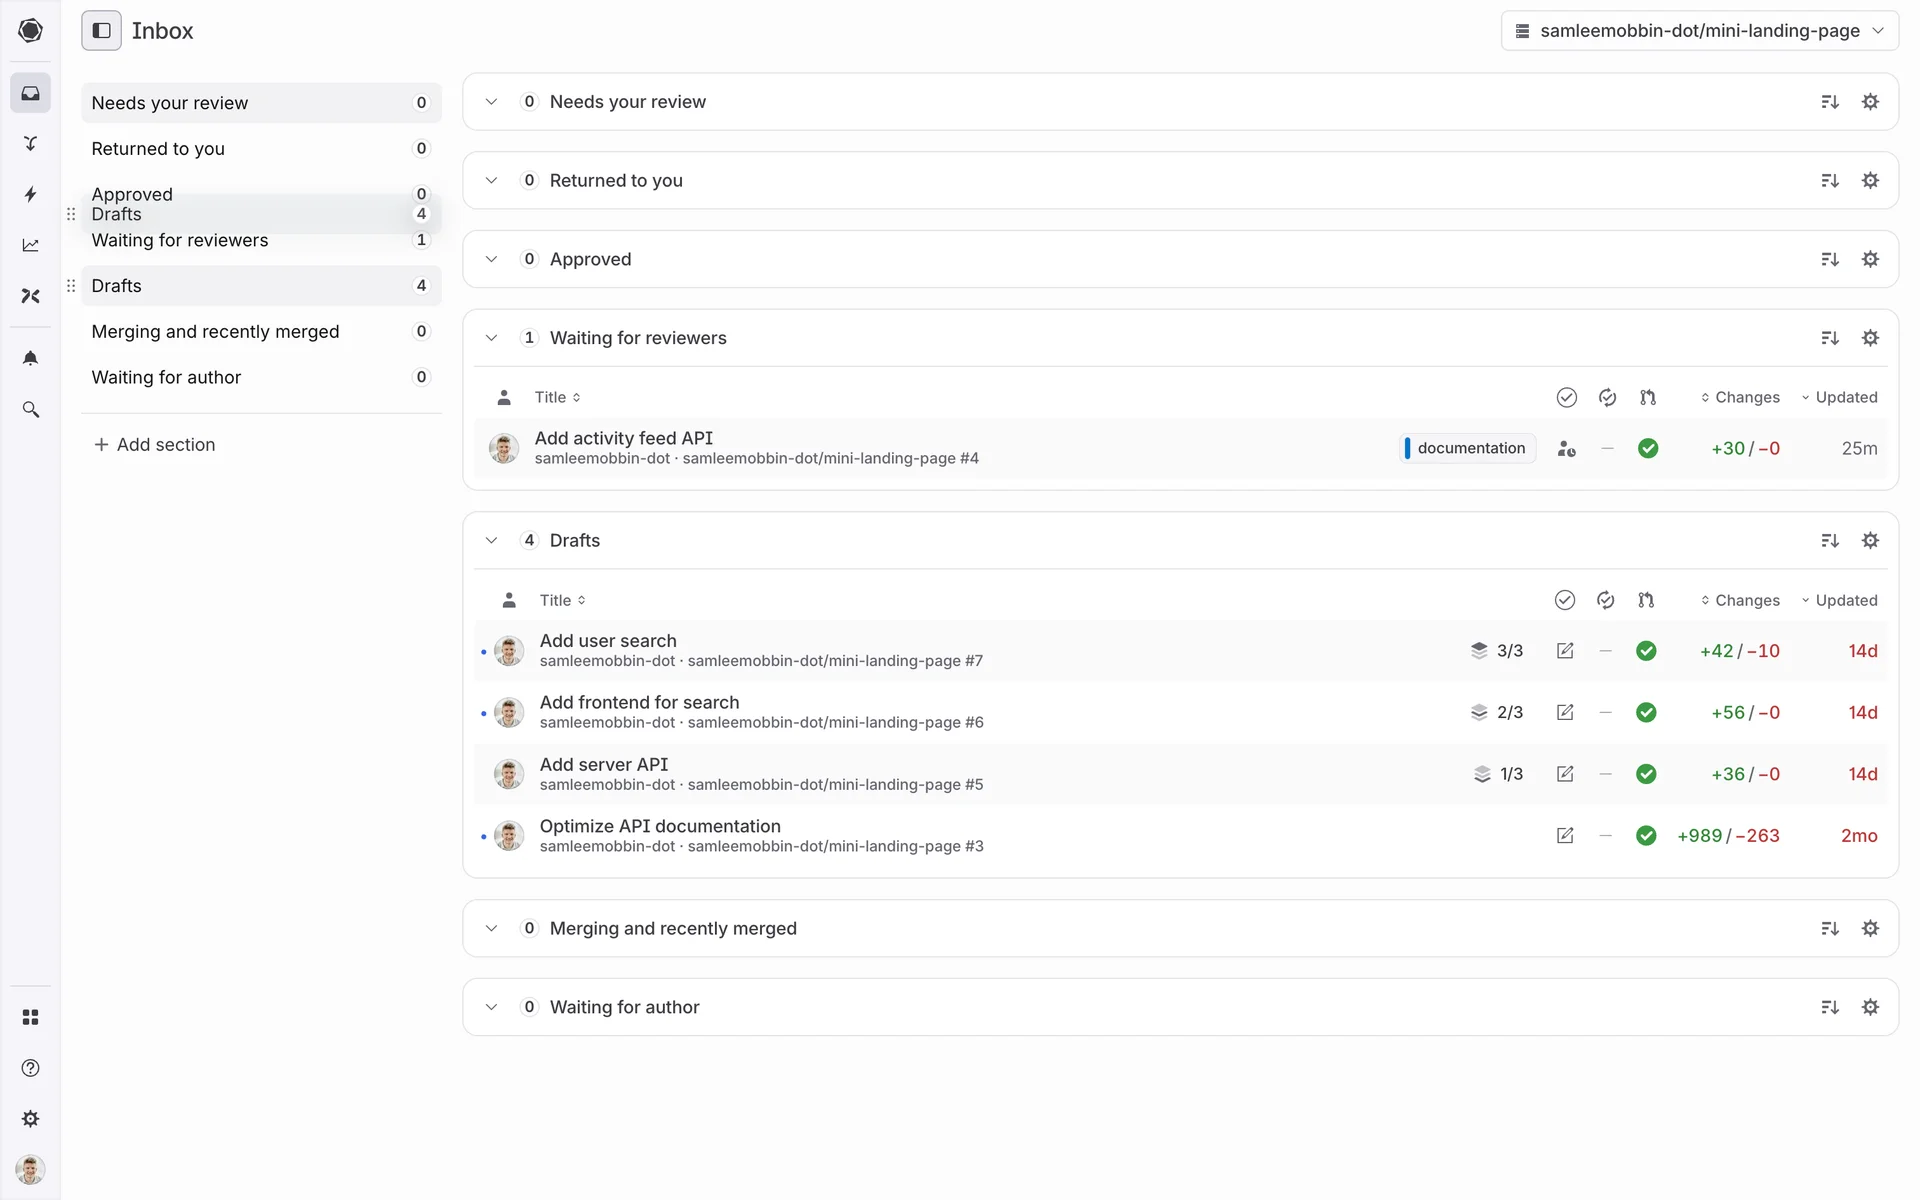The width and height of the screenshot is (1920, 1200).
Task: Click the search magnifier icon
Action: tap(31, 410)
